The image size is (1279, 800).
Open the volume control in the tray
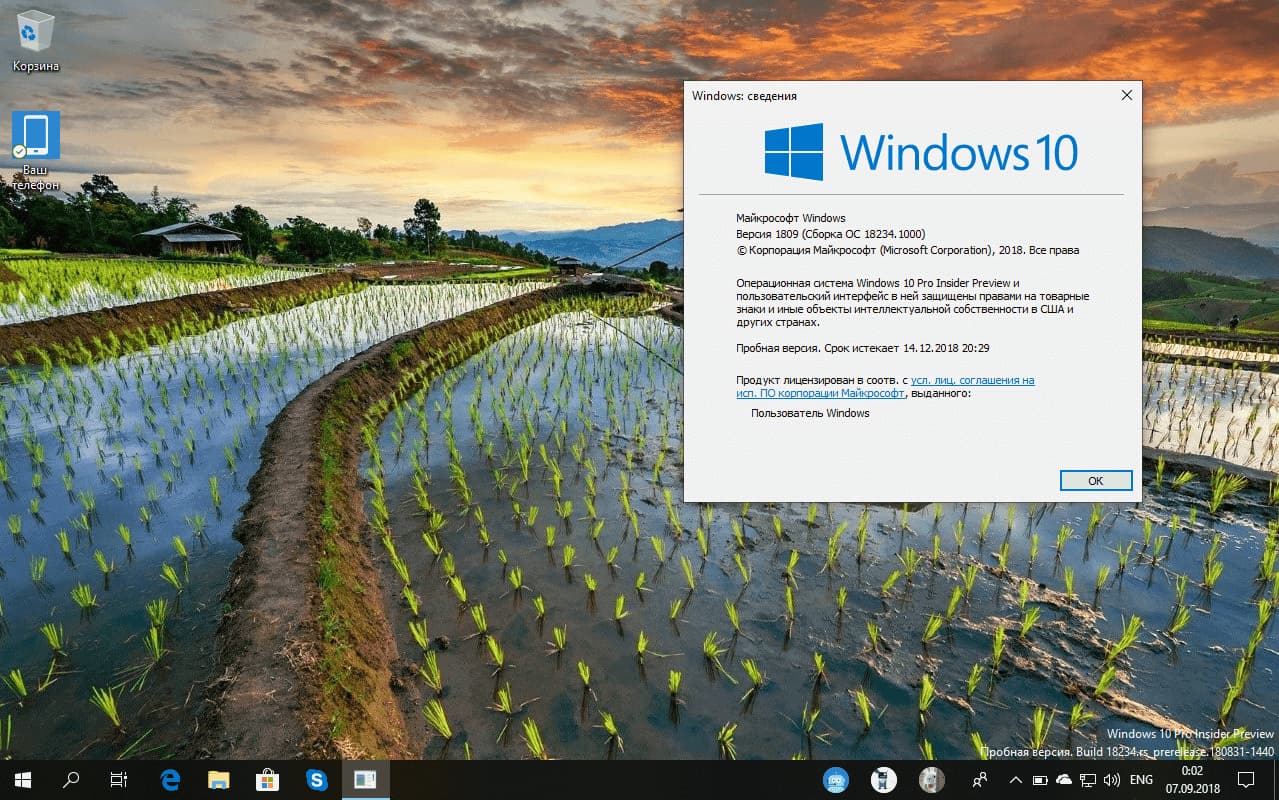(1111, 778)
